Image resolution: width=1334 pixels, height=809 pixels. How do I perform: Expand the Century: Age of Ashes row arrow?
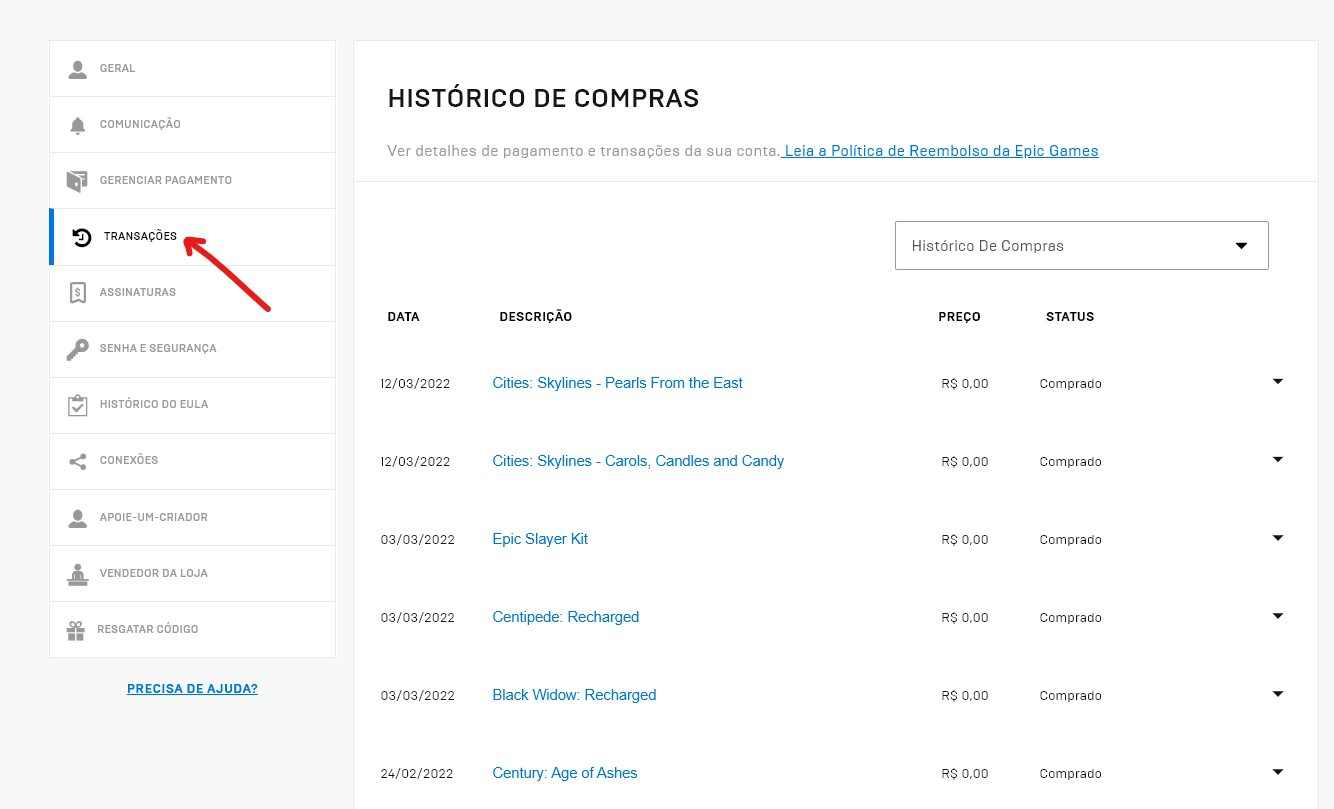(x=1277, y=772)
